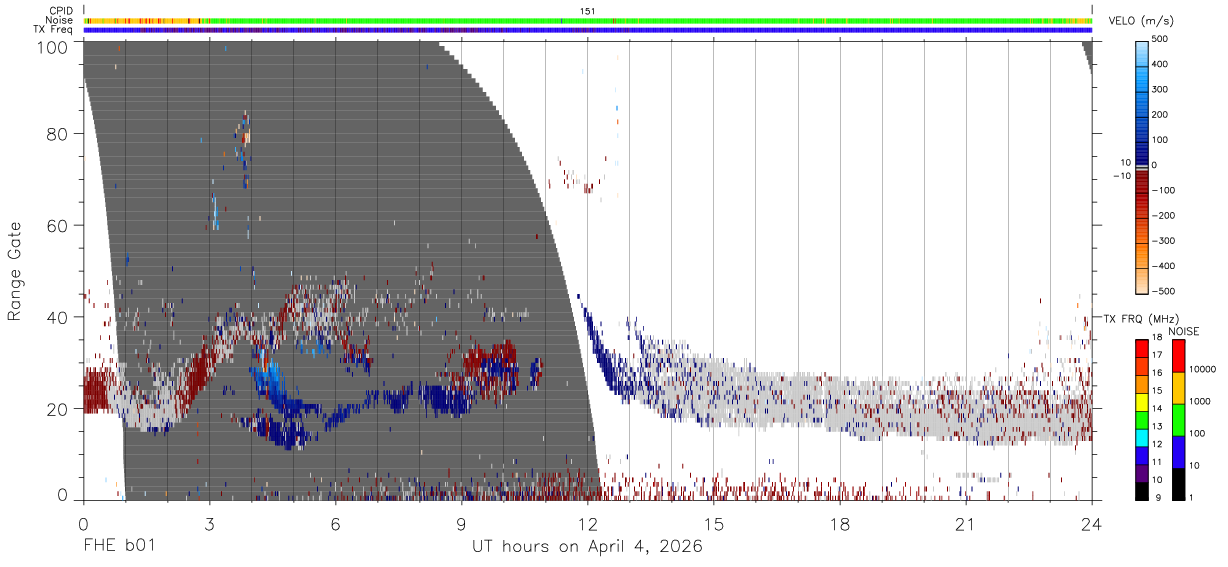Image resolution: width=1228 pixels, height=567 pixels.
Task: Click the CPID label
Action: pyautogui.click(x=61, y=10)
